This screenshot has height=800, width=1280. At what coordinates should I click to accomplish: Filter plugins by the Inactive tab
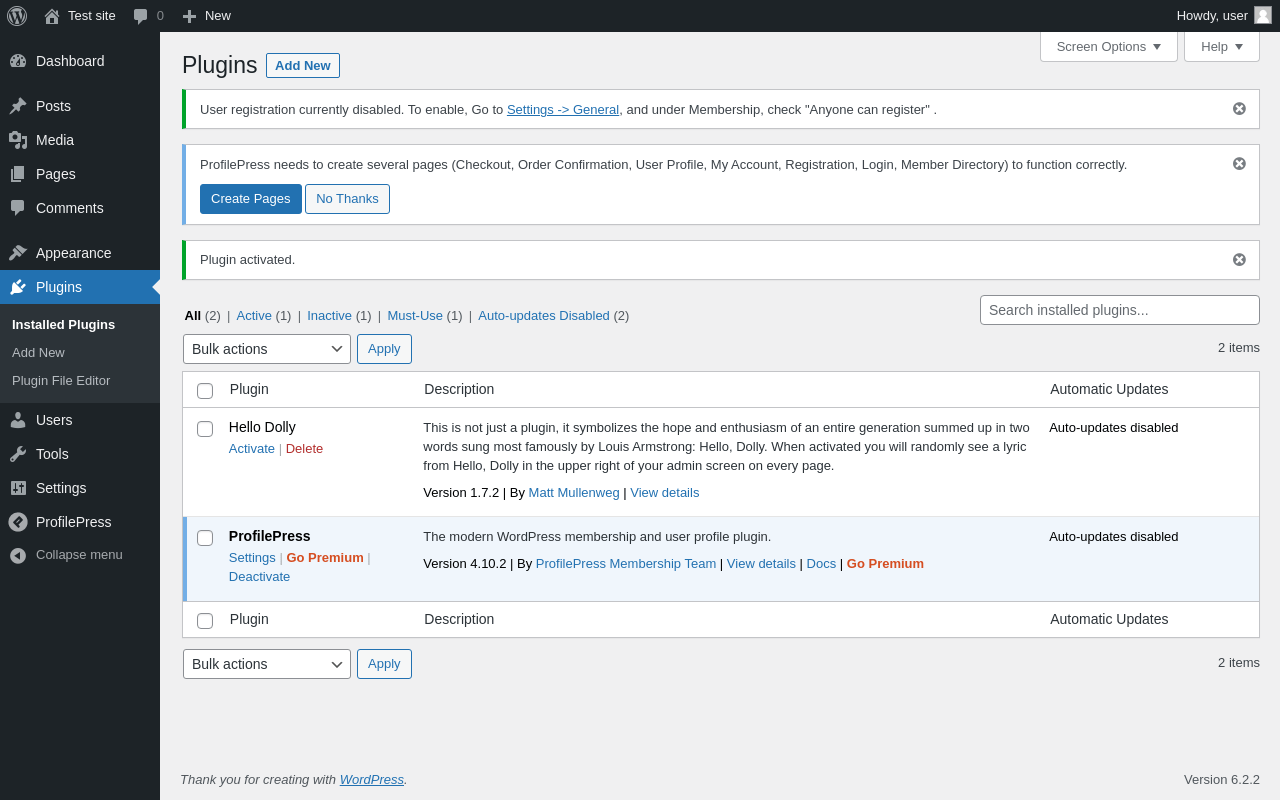pos(329,316)
